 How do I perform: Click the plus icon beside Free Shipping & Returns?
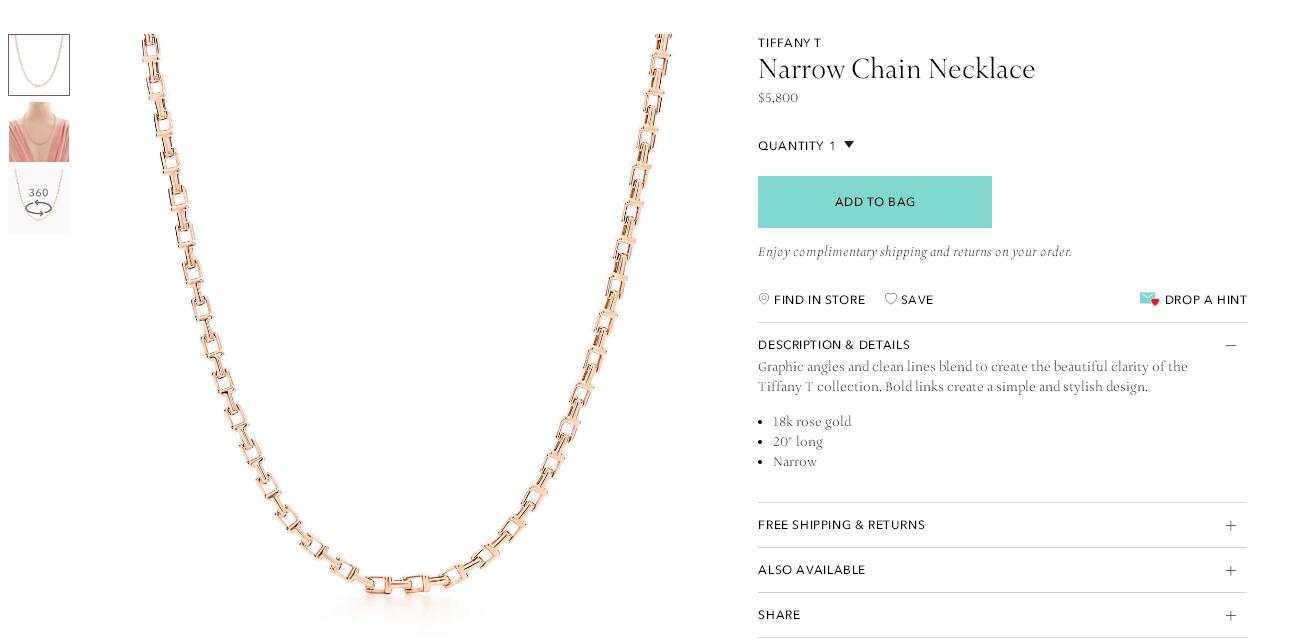click(x=1231, y=526)
